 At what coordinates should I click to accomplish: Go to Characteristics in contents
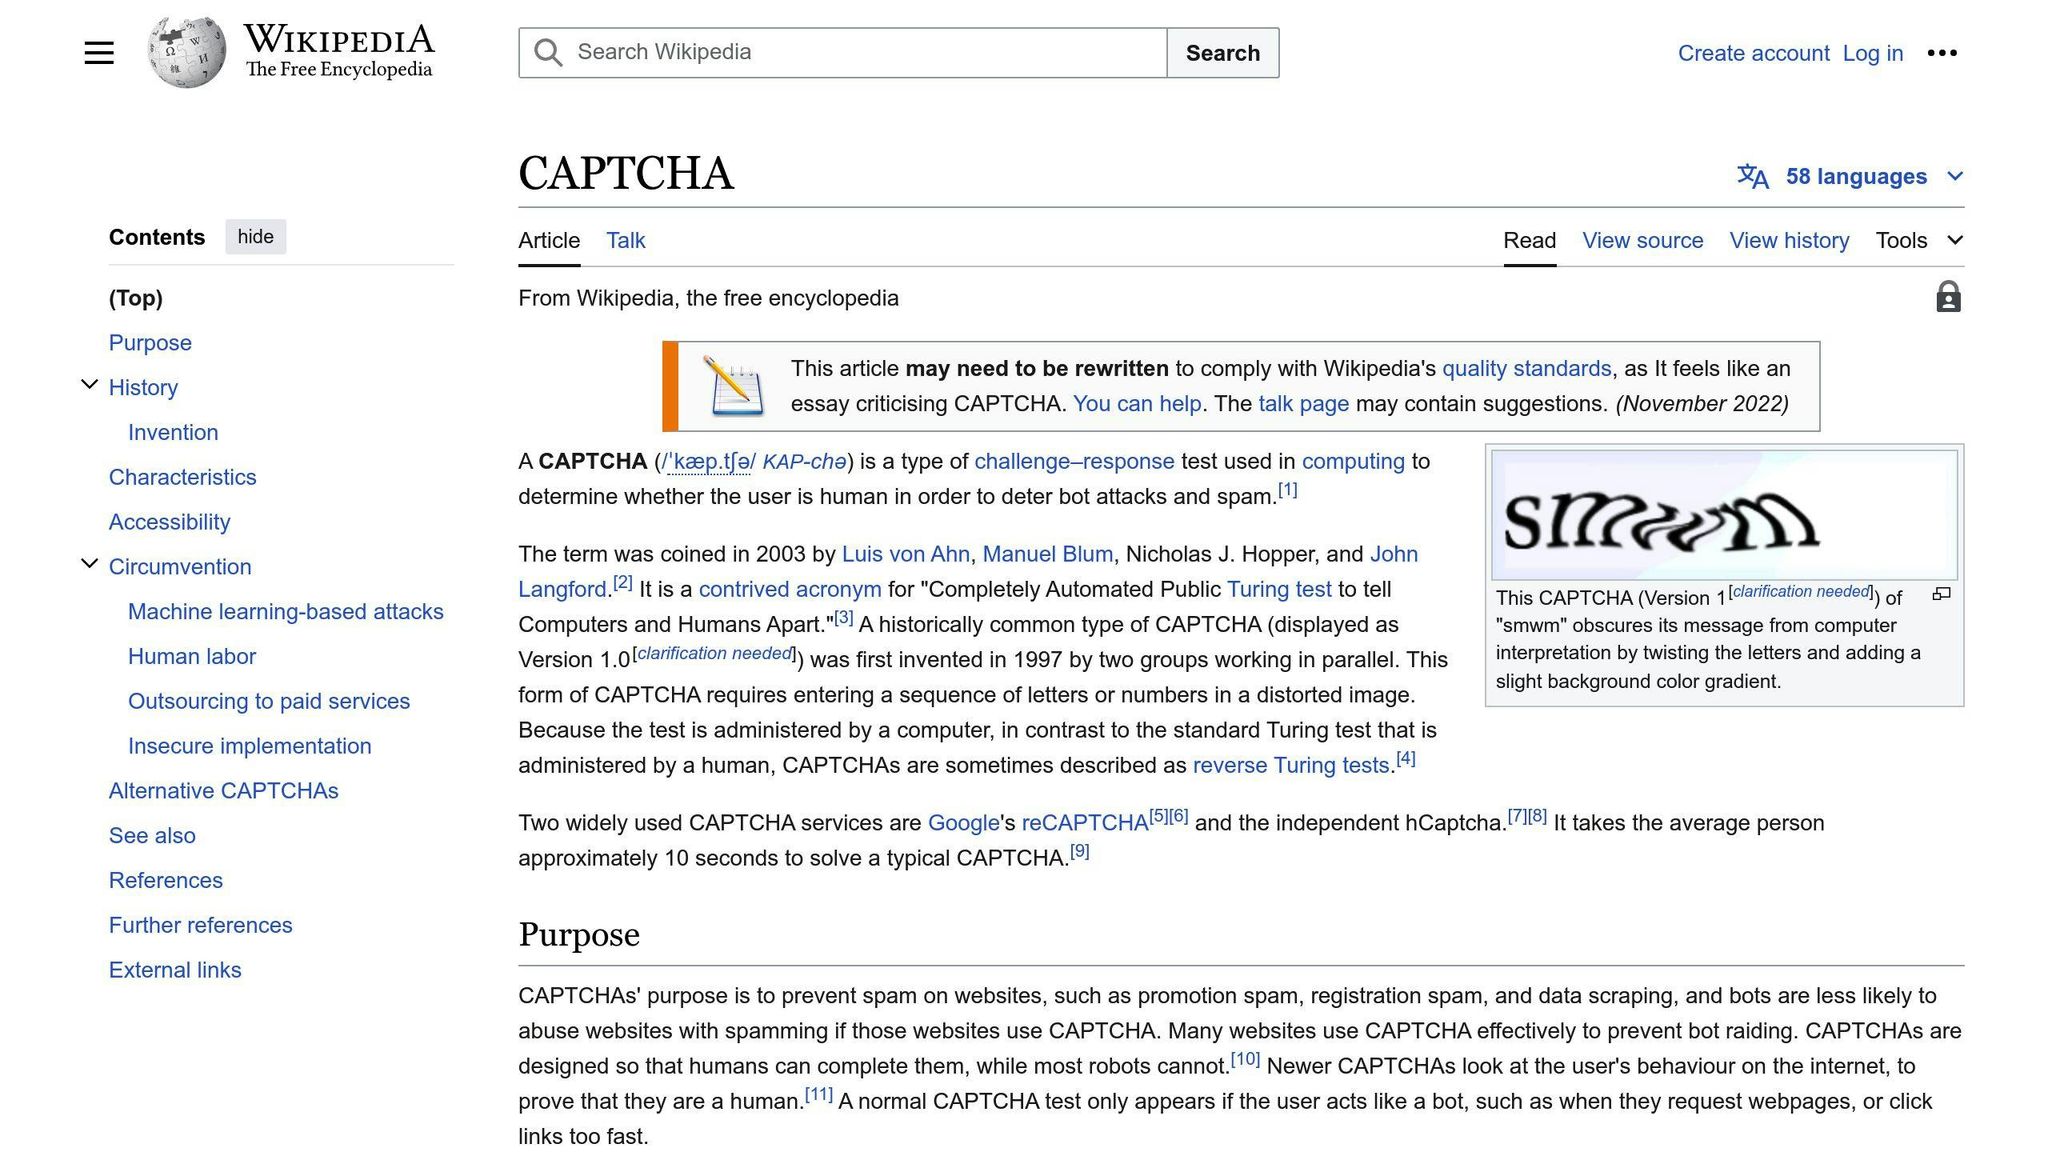tap(182, 477)
